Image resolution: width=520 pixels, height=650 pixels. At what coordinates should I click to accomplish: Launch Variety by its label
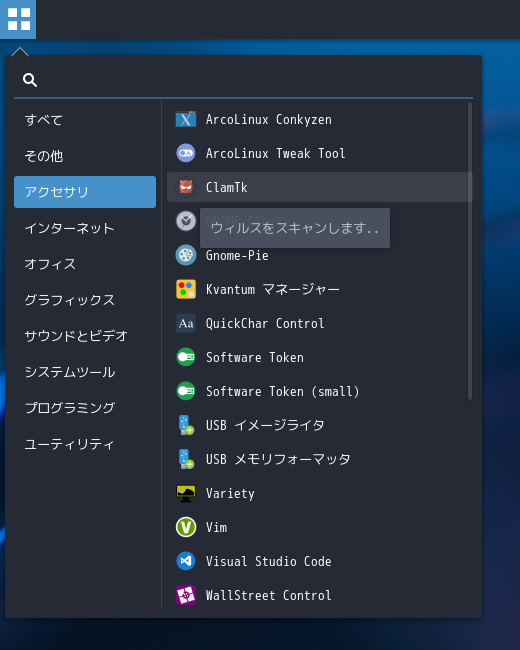coord(230,494)
